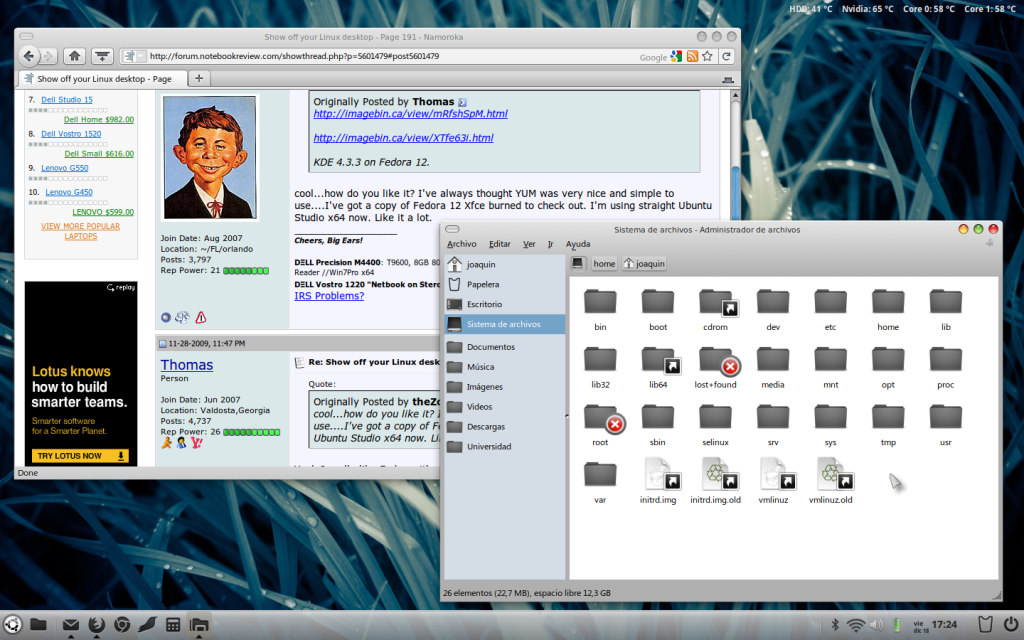Open the Ver menu
Viewport: 1024px width, 640px height.
coord(529,244)
